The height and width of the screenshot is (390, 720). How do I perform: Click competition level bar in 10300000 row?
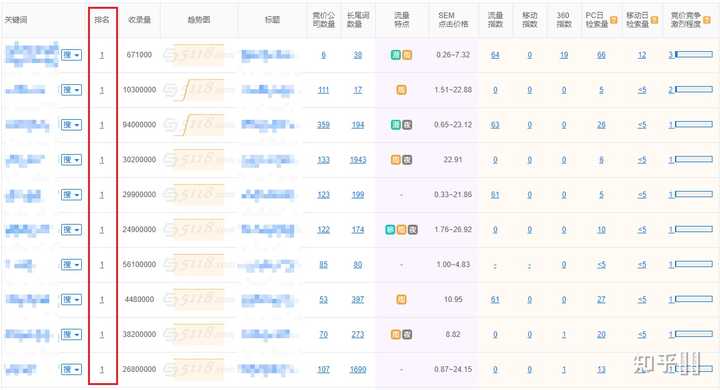point(694,90)
